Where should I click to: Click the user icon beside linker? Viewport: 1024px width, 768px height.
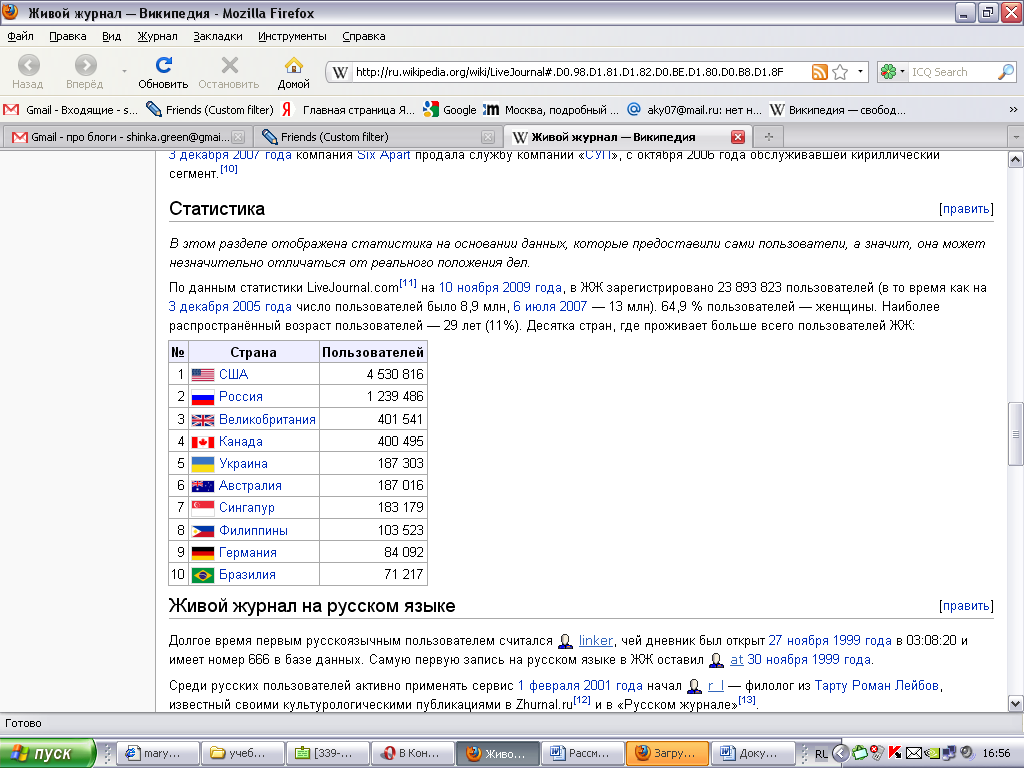(x=566, y=641)
